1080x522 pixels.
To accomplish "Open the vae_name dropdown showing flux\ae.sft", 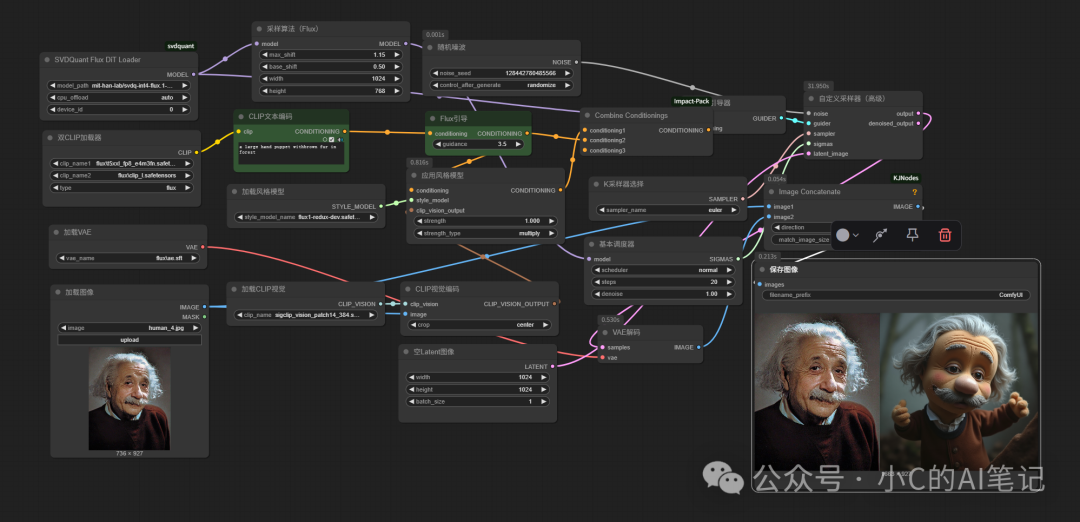I will click(128, 258).
